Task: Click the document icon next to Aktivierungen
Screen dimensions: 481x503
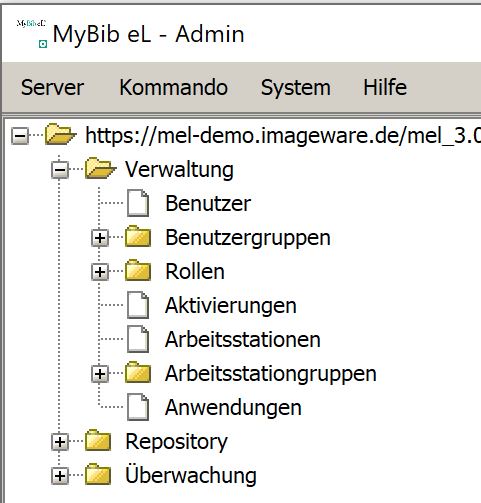Action: [x=138, y=305]
